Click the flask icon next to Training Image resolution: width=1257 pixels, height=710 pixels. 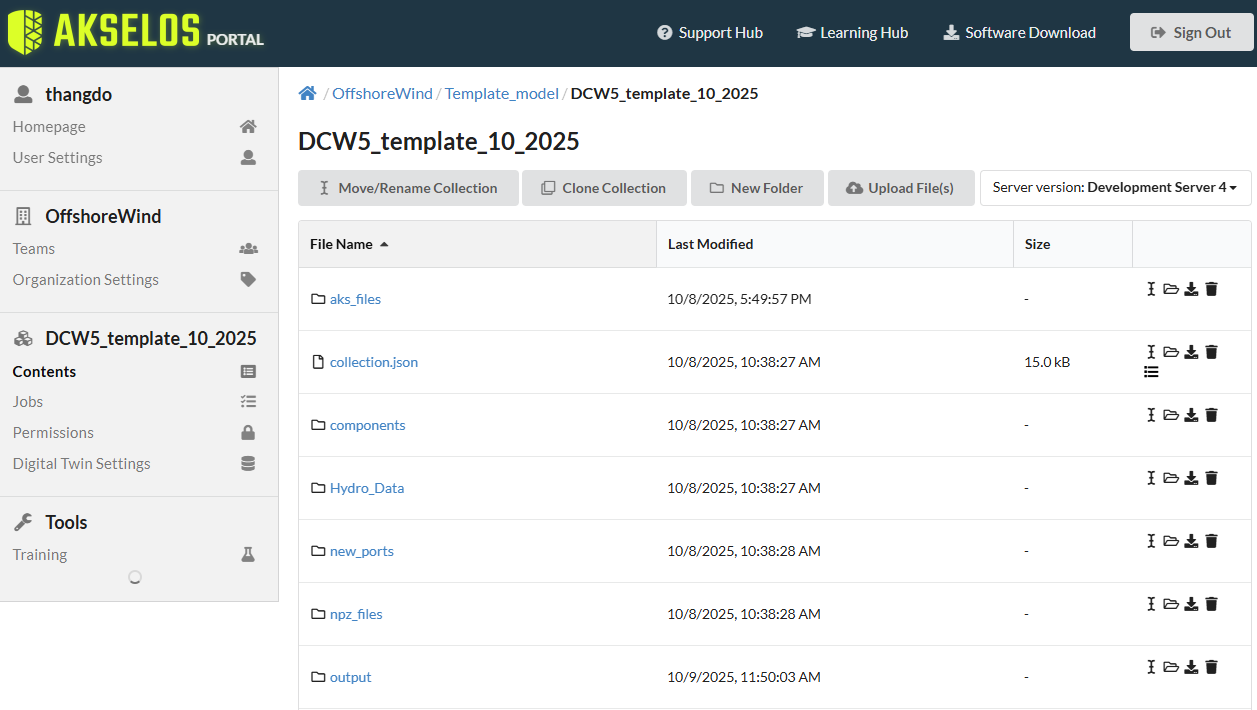point(248,554)
